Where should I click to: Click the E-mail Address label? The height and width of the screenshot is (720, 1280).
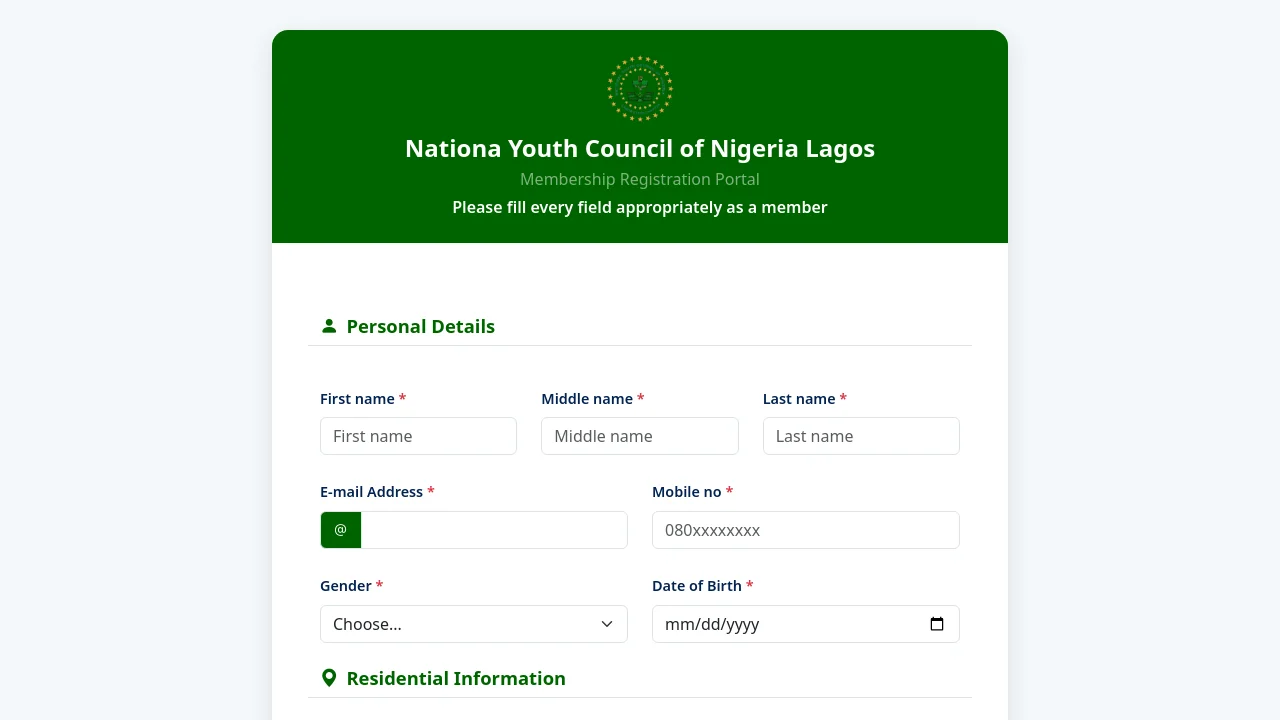[371, 492]
